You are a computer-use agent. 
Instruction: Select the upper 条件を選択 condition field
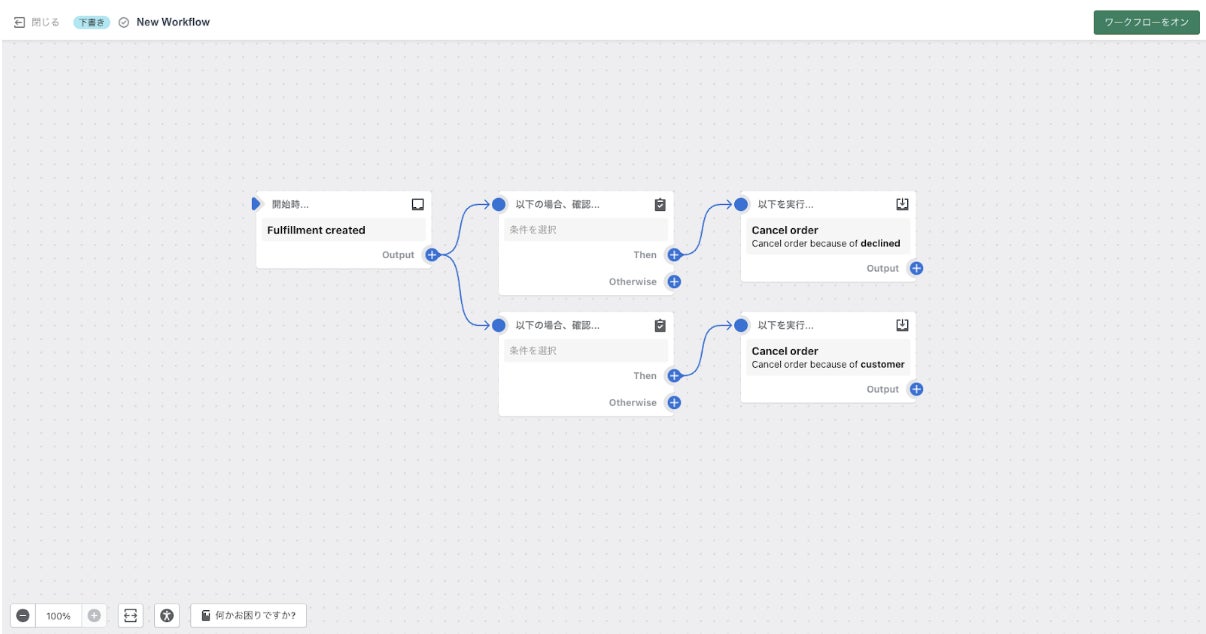(x=585, y=230)
